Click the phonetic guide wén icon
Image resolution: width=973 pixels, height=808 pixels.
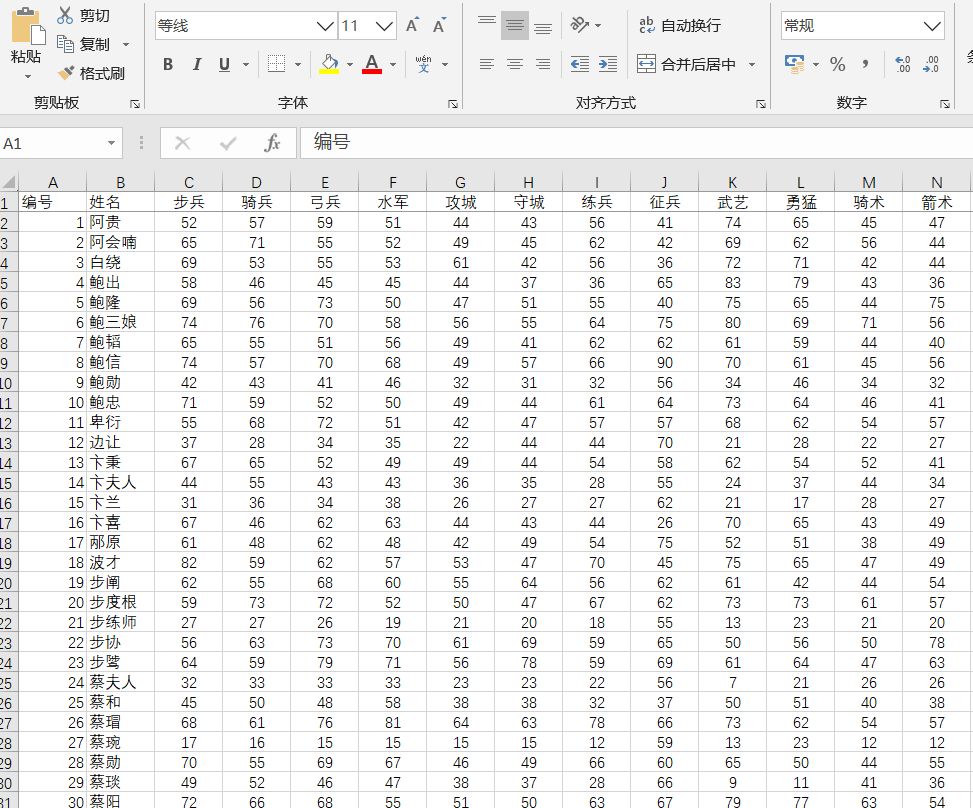click(x=423, y=63)
